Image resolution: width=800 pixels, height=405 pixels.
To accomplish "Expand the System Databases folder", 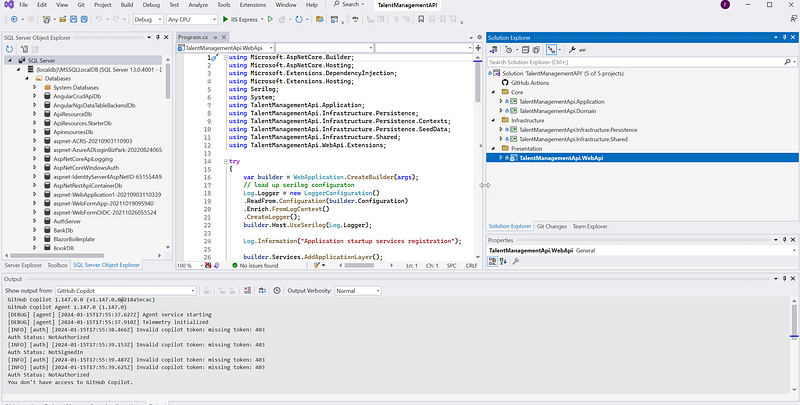I will pyautogui.click(x=35, y=87).
